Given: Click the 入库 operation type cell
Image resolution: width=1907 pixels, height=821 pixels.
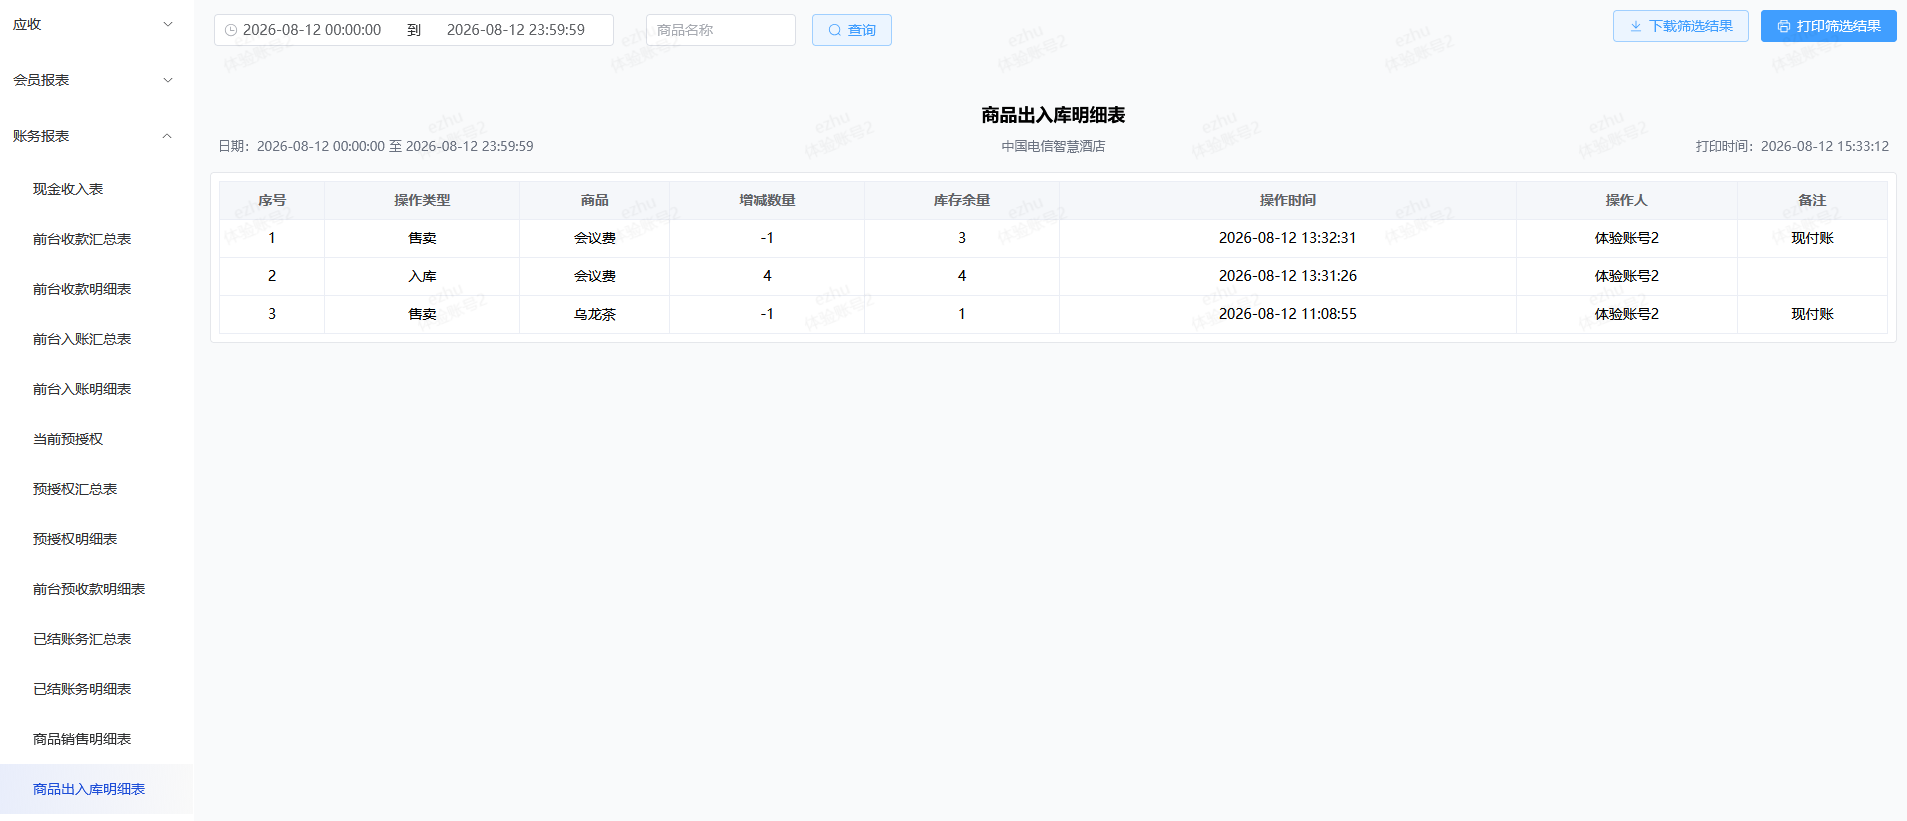Looking at the screenshot, I should point(422,276).
